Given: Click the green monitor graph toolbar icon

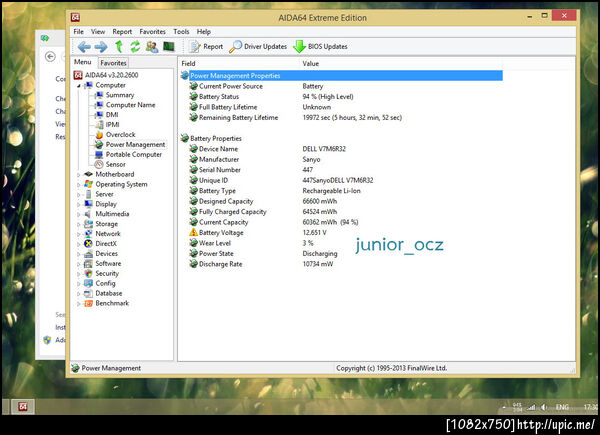Looking at the screenshot, I should pyautogui.click(x=169, y=46).
